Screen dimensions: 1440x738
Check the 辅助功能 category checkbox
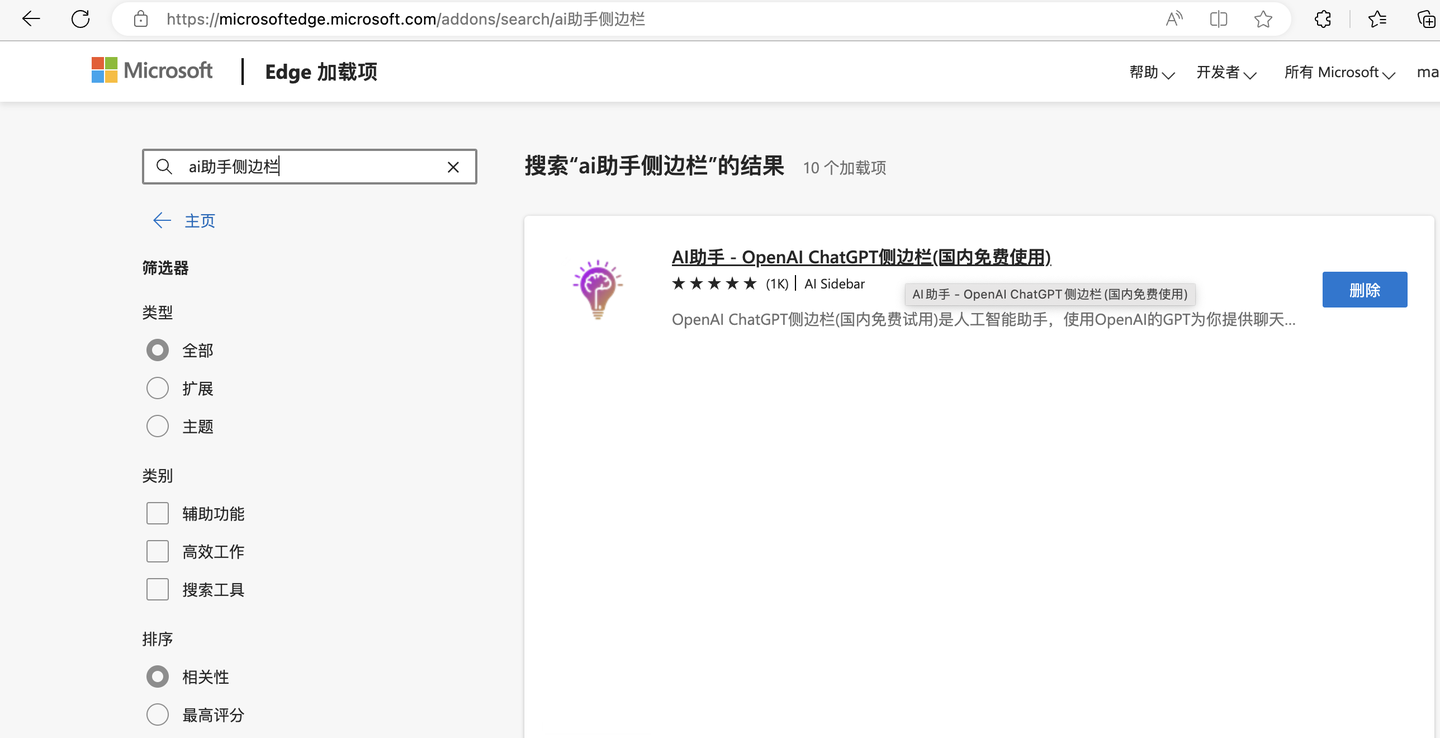pos(157,513)
